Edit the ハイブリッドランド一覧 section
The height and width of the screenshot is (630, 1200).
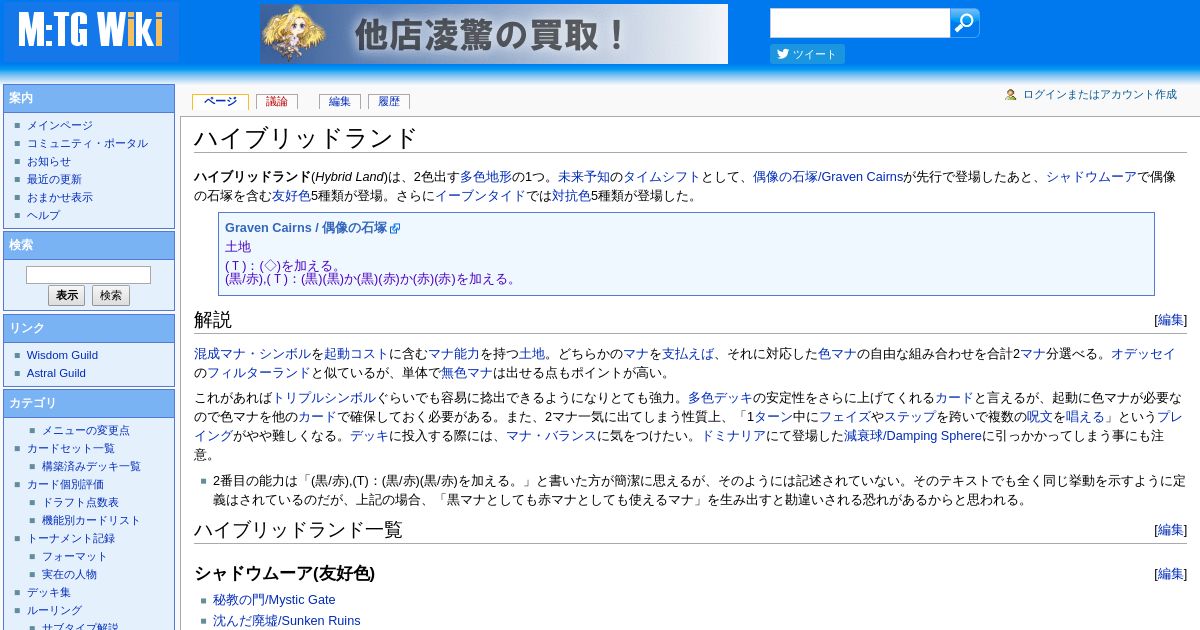coord(1170,530)
